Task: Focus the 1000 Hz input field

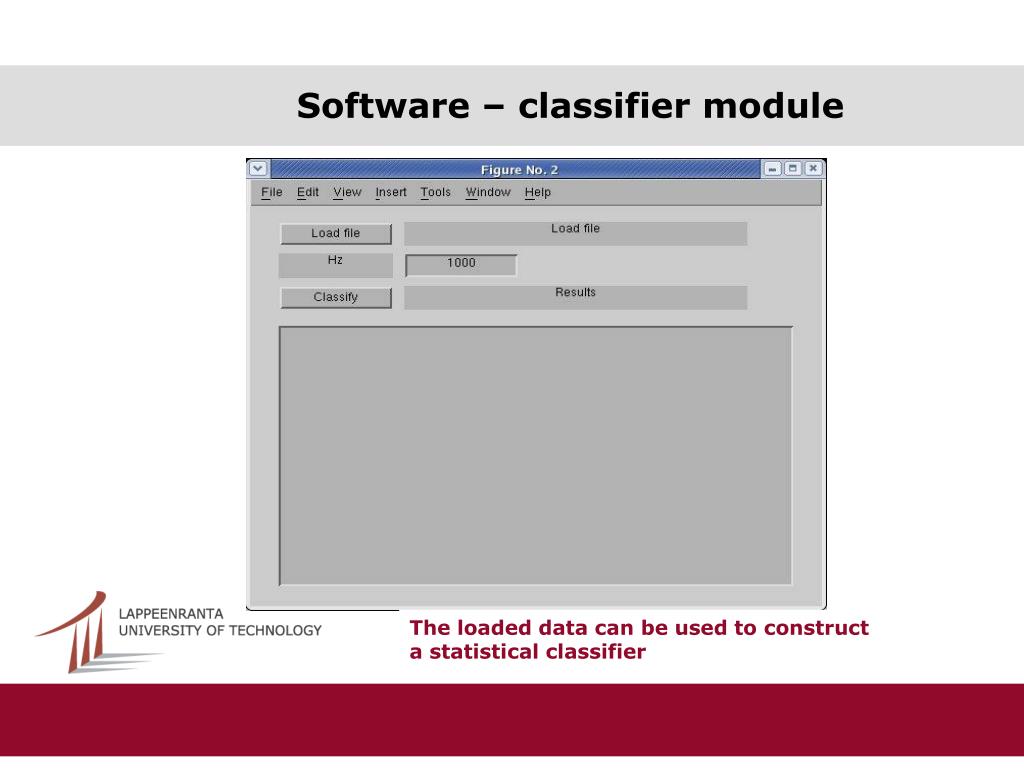Action: (x=461, y=264)
